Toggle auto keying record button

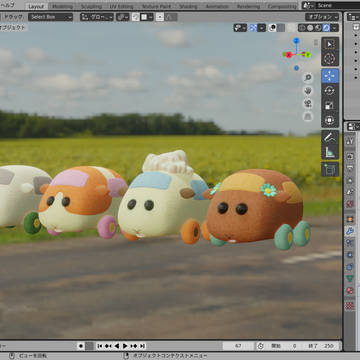pos(81,346)
